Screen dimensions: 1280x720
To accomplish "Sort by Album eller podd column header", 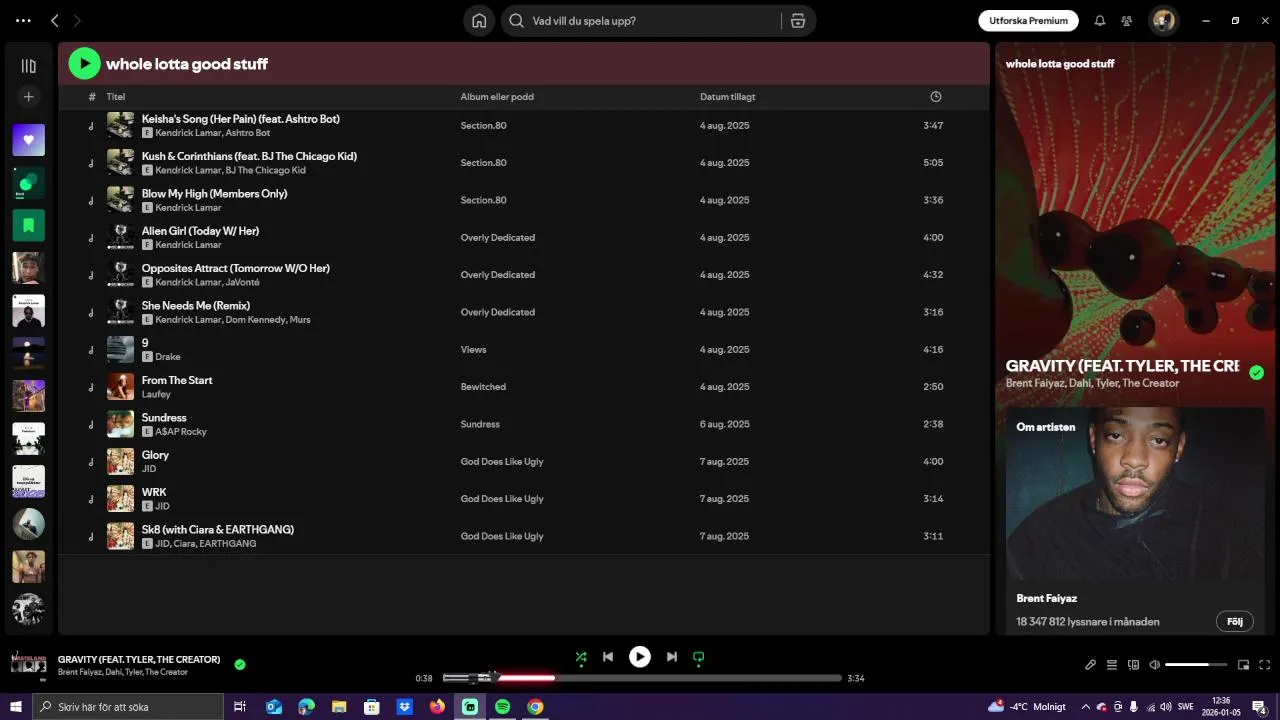I will 497,97.
